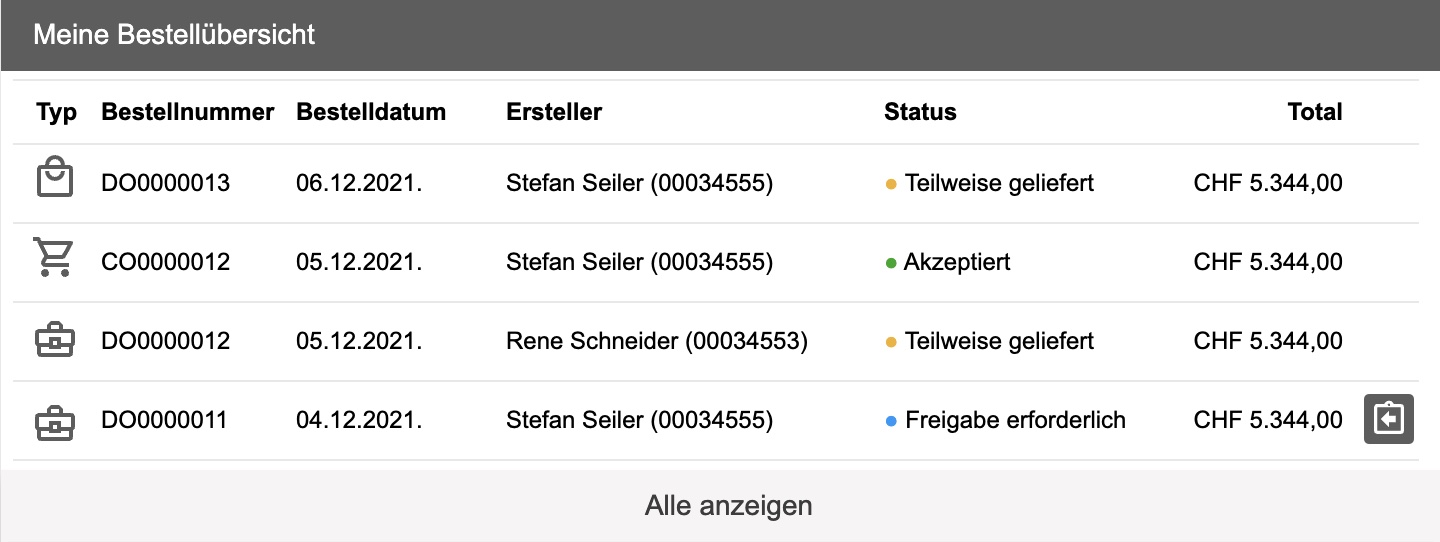Click the briefcase icon for DO0000012
Screen dimensions: 1440x542
tap(55, 341)
